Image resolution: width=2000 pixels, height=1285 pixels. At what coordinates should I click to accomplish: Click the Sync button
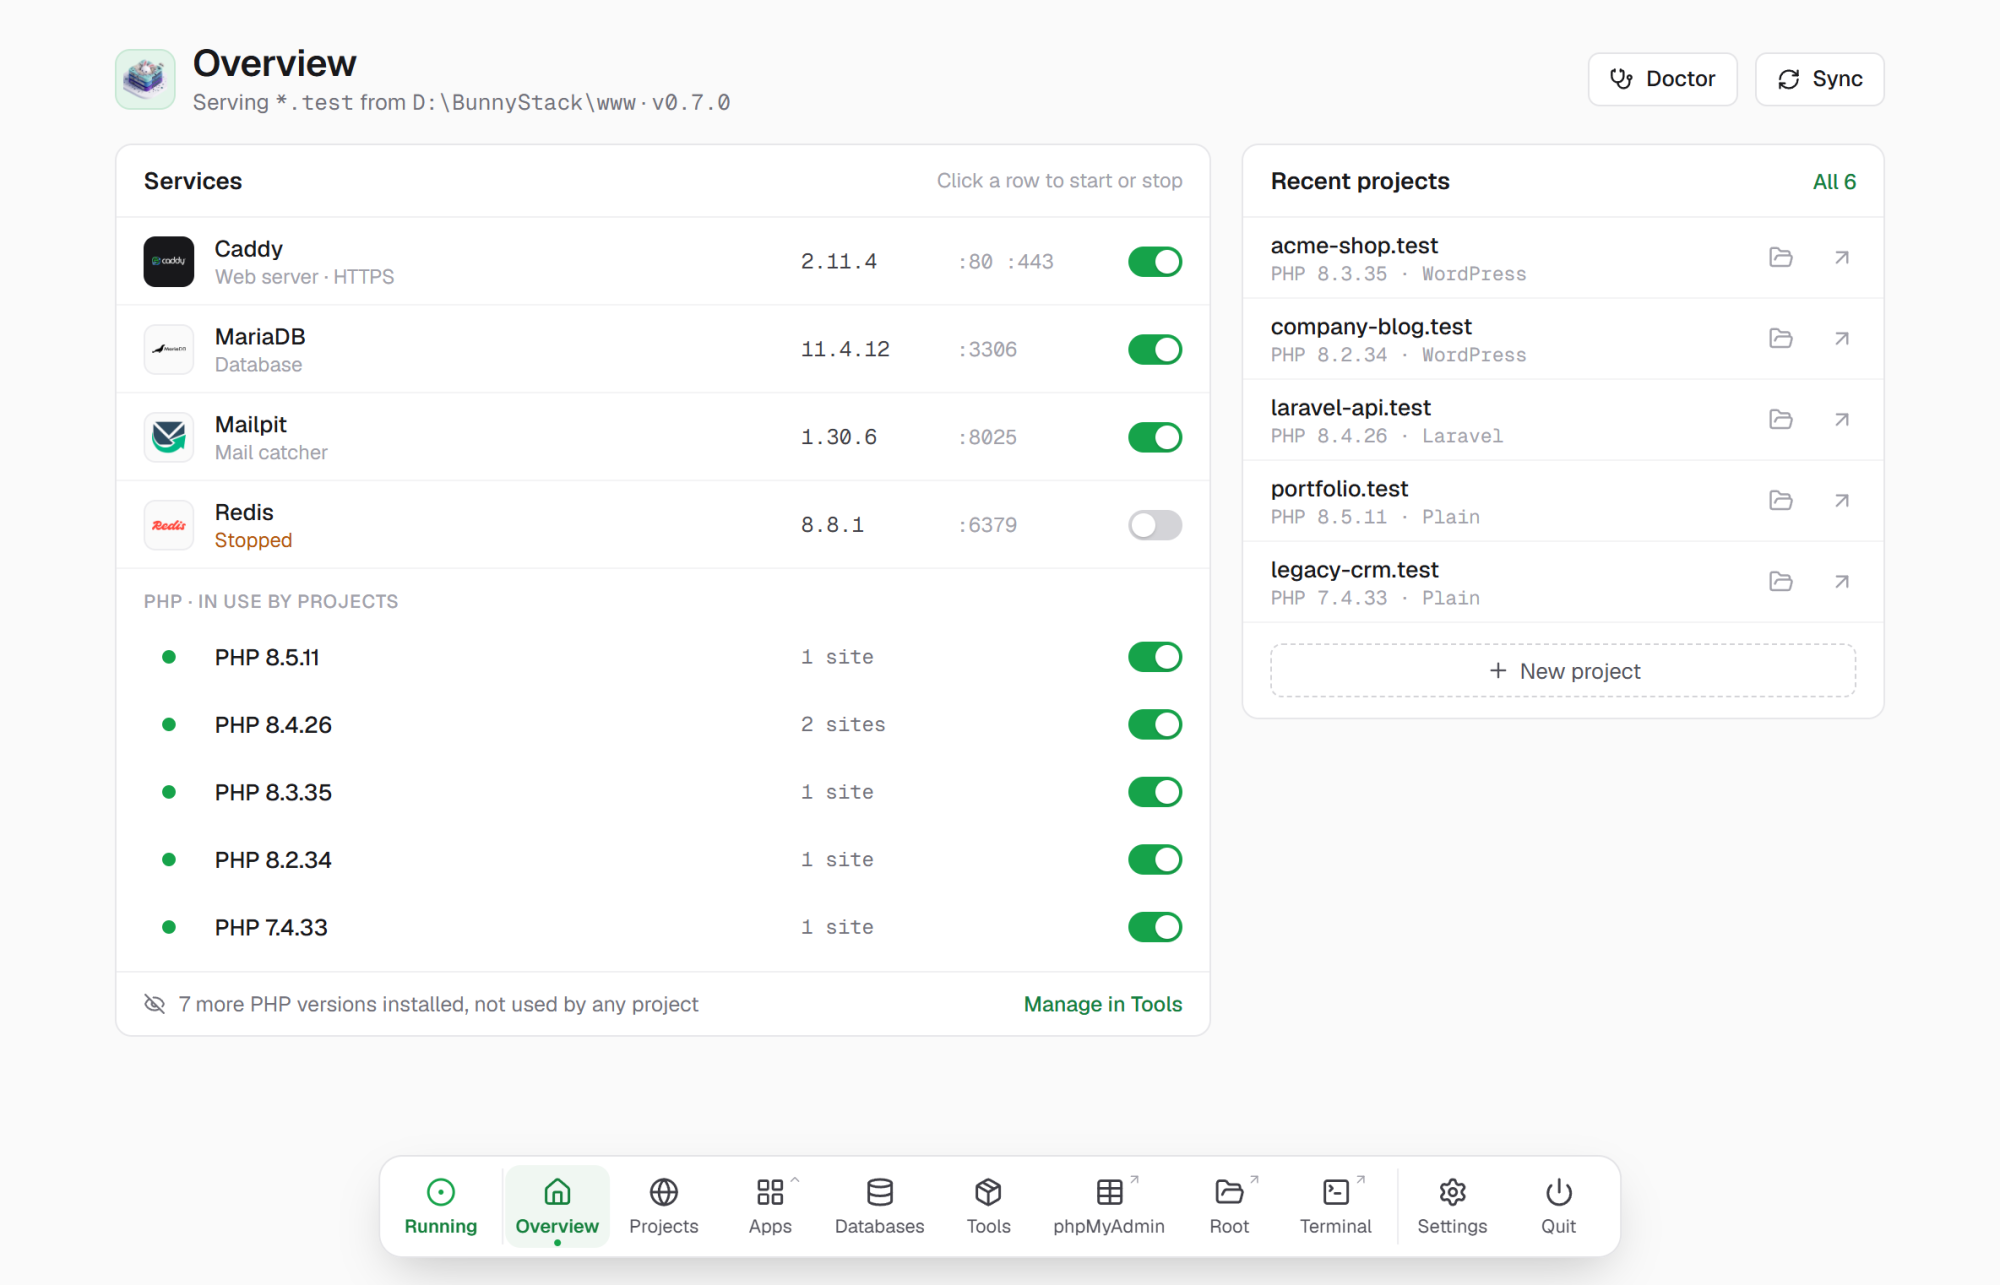pyautogui.click(x=1820, y=79)
